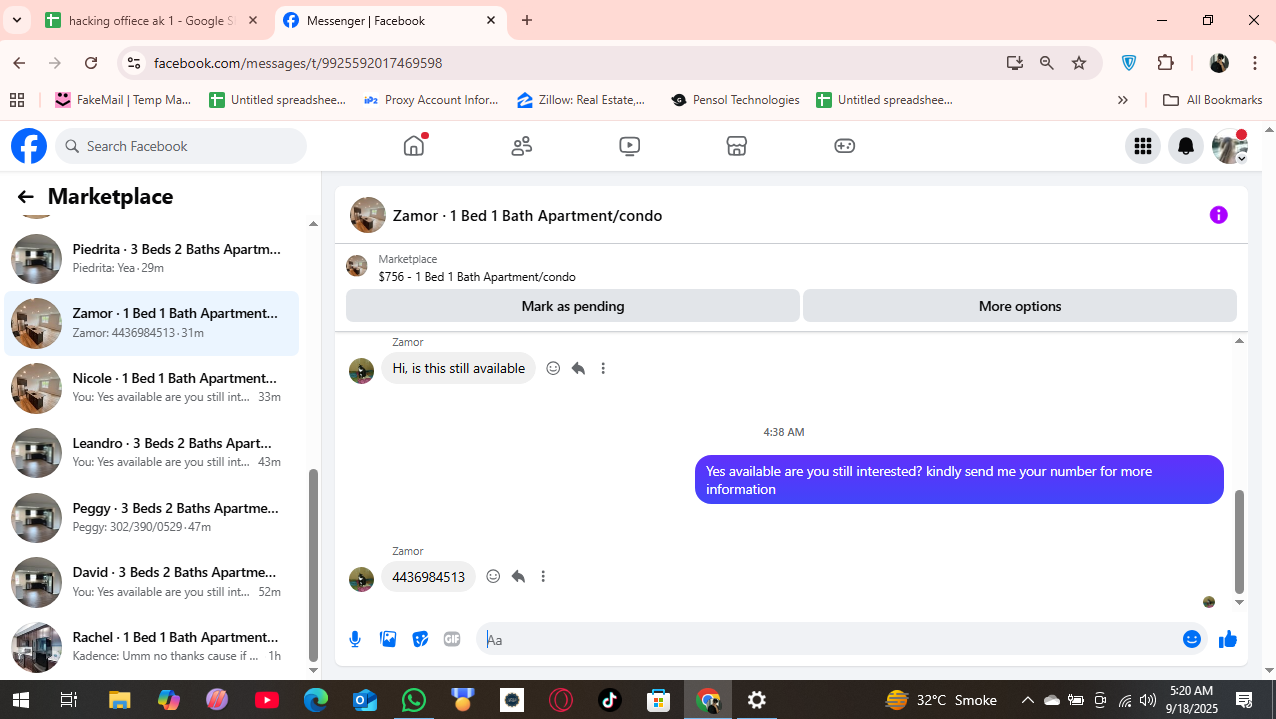Open more options for the 4436984513 message
The height and width of the screenshot is (719, 1276).
pos(543,576)
